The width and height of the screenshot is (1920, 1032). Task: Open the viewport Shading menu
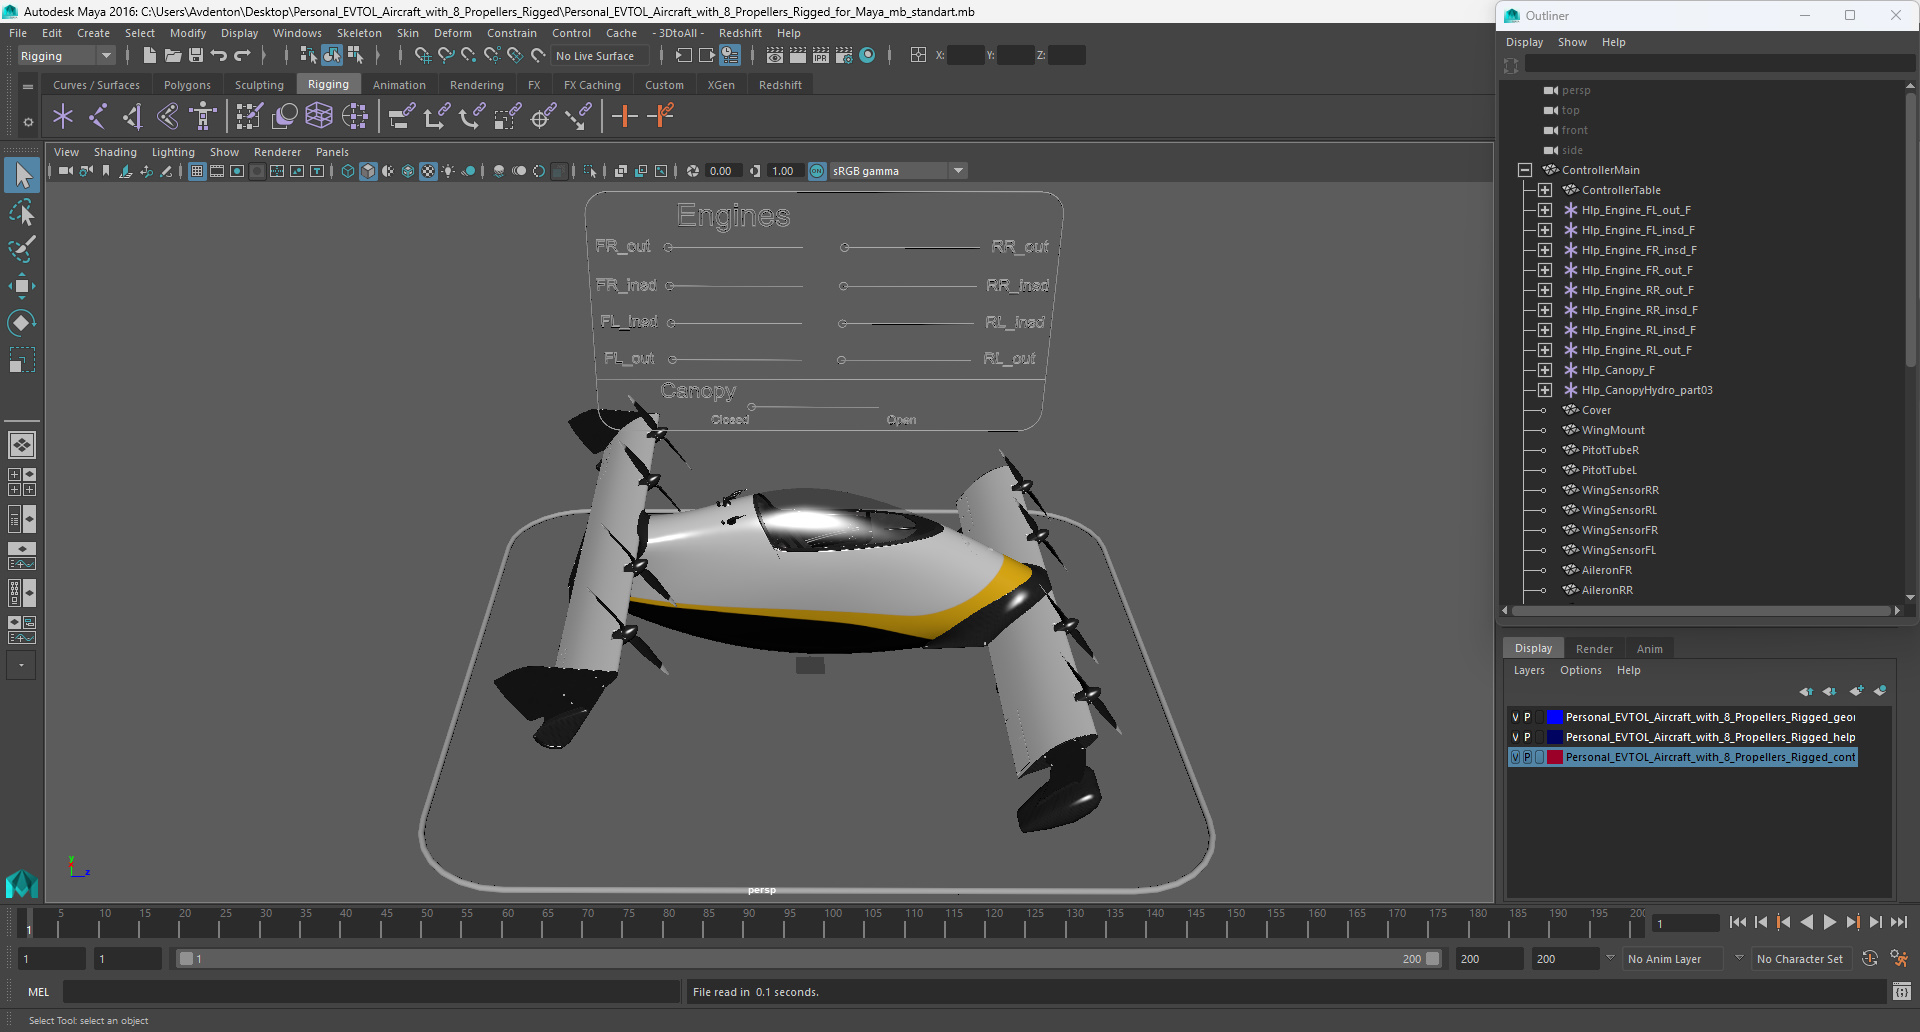click(115, 152)
